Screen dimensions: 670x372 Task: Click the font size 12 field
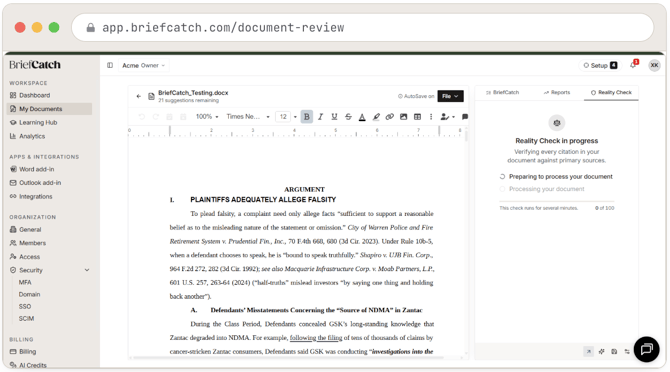283,117
